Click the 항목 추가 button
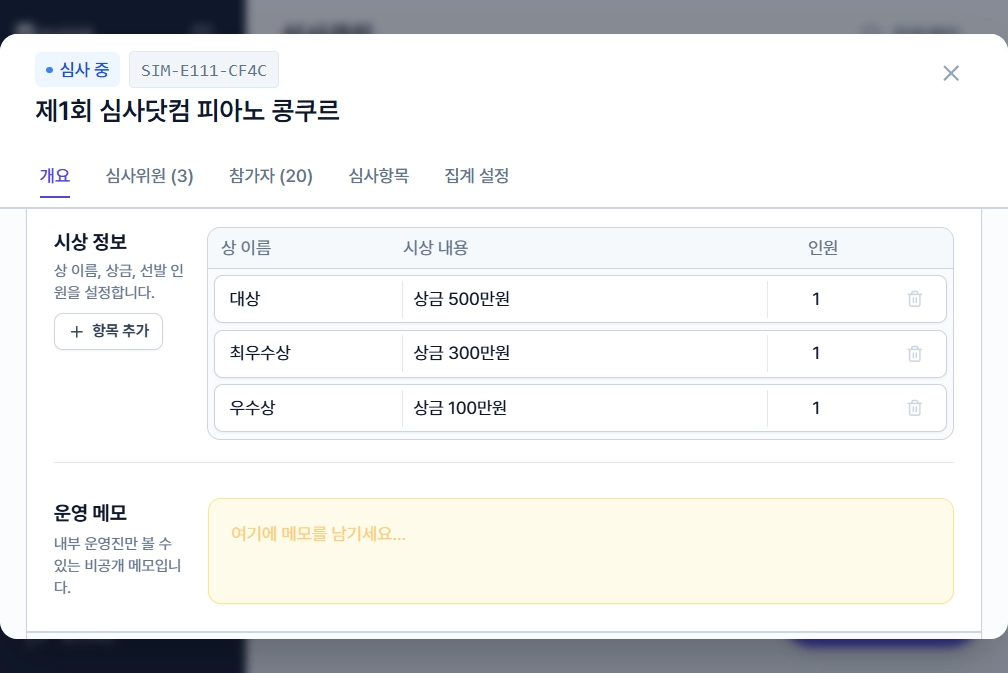The width and height of the screenshot is (1008, 673). point(108,331)
